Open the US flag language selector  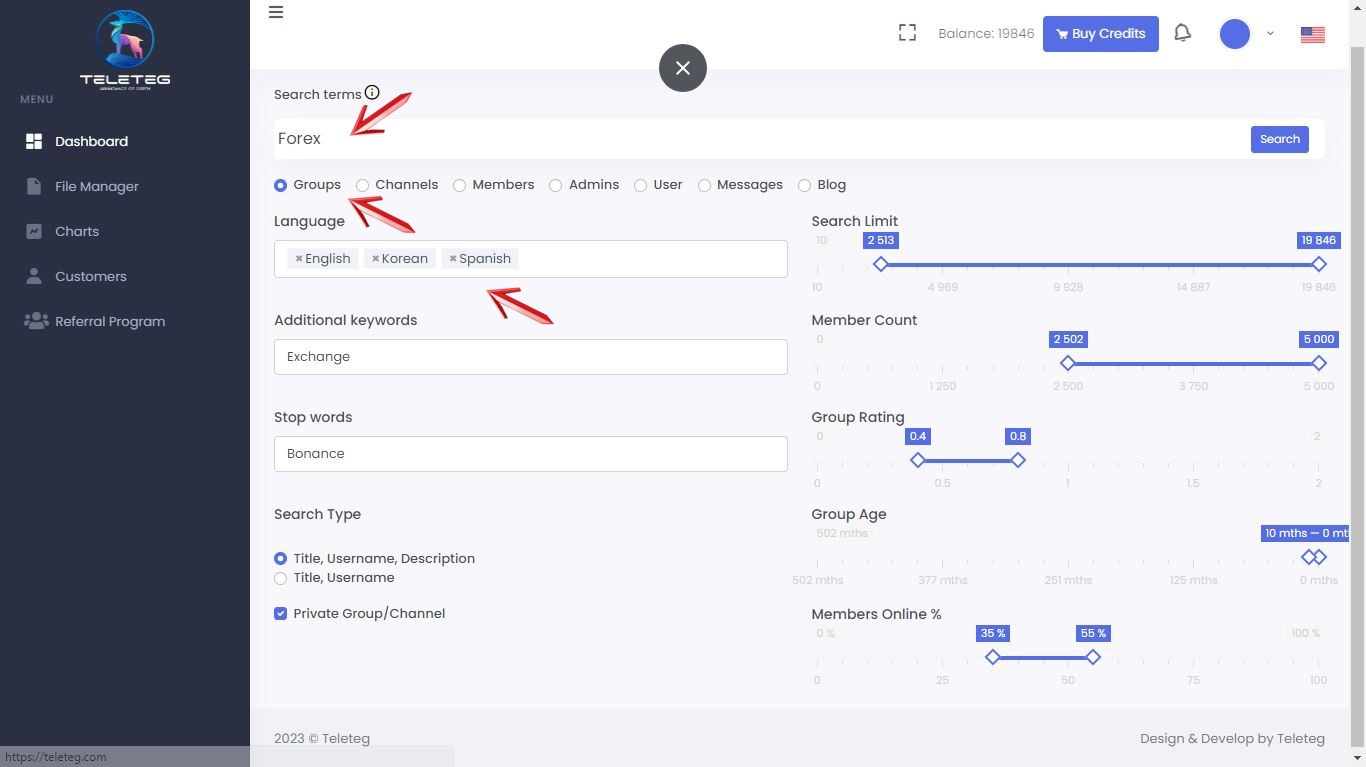pos(1312,34)
